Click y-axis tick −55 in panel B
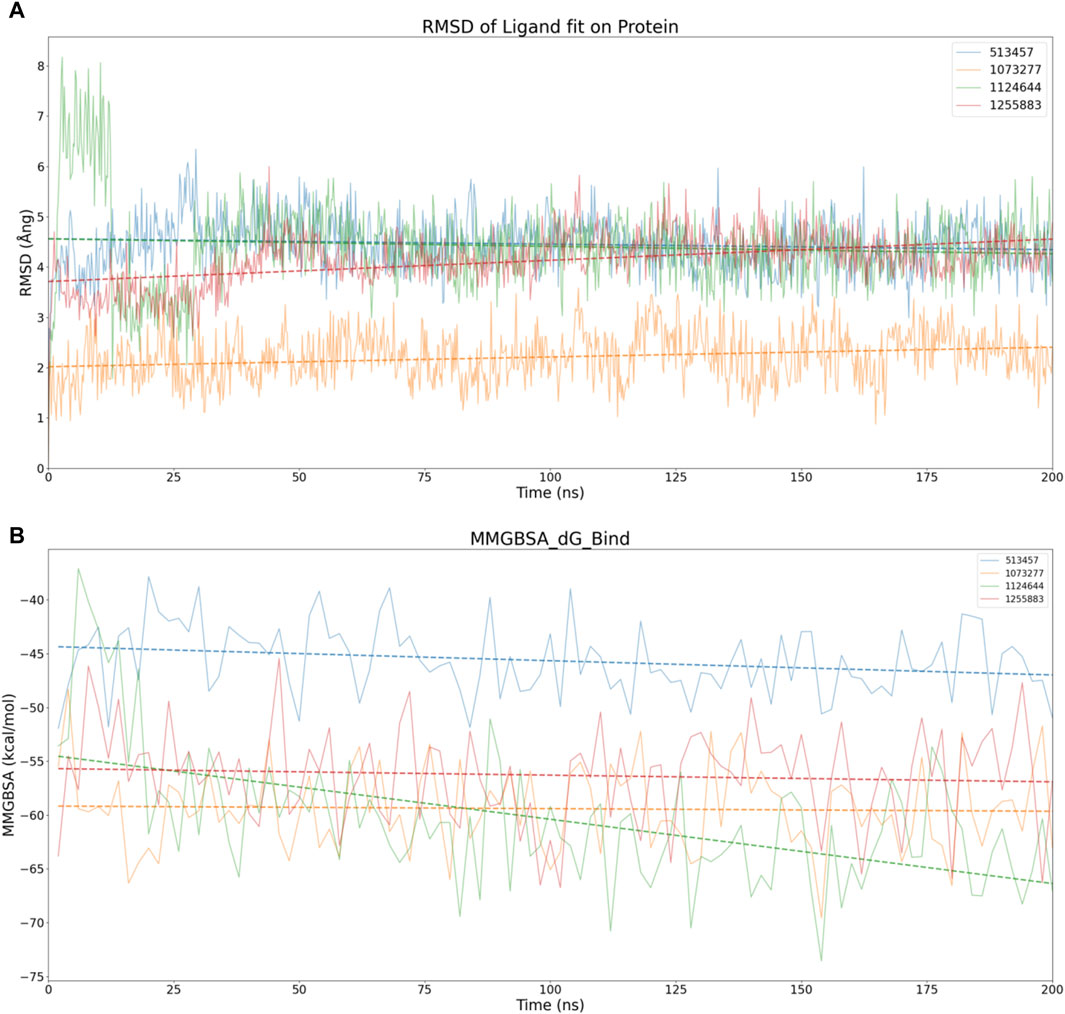1065x1014 pixels. [x=33, y=762]
